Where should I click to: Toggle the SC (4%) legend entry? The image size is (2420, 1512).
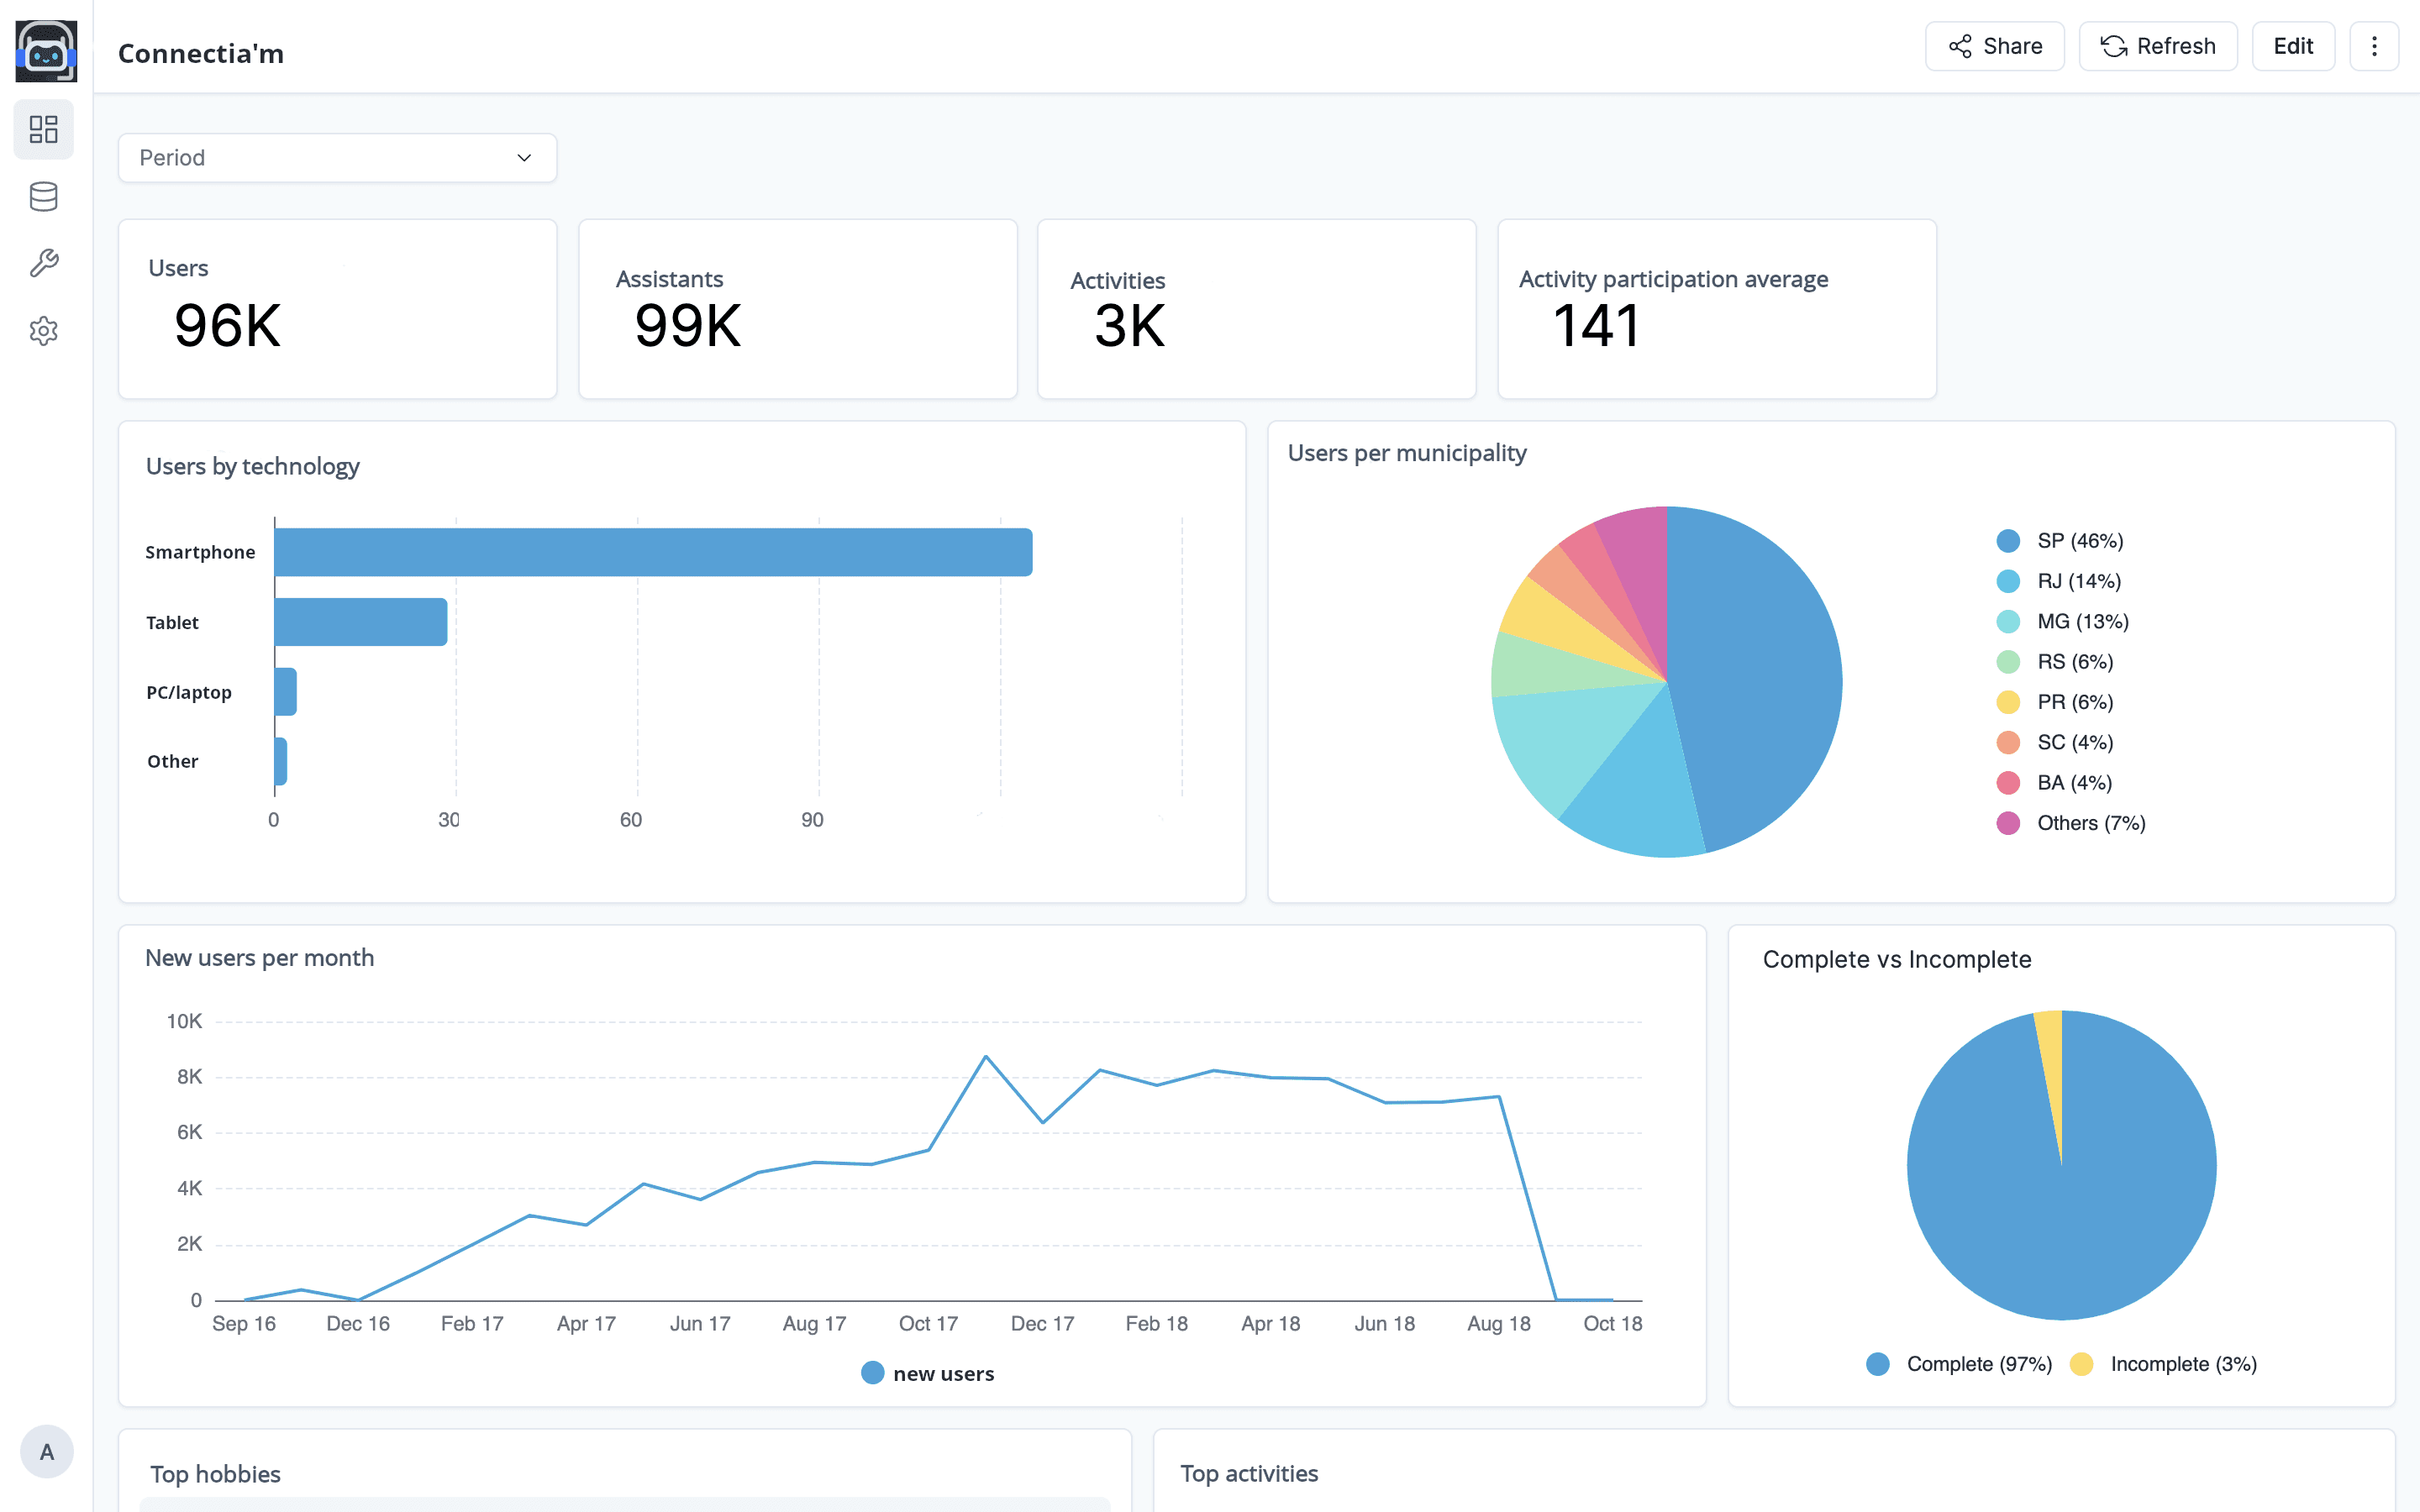point(2055,742)
